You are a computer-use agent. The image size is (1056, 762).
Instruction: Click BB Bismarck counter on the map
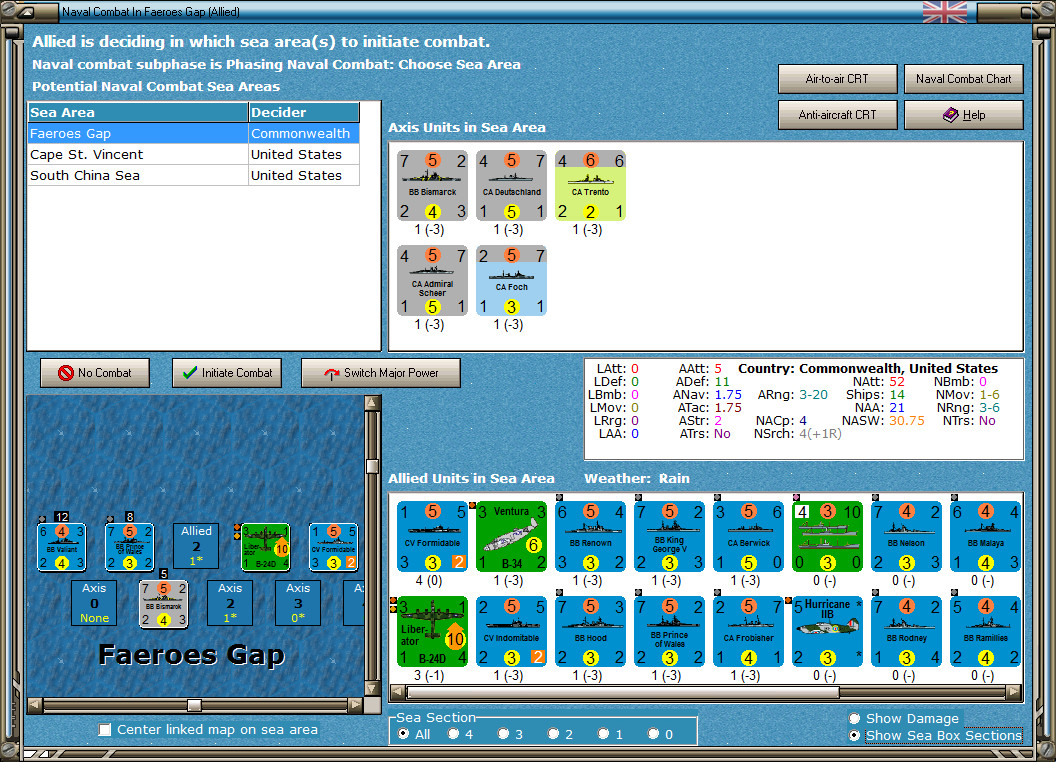(163, 604)
